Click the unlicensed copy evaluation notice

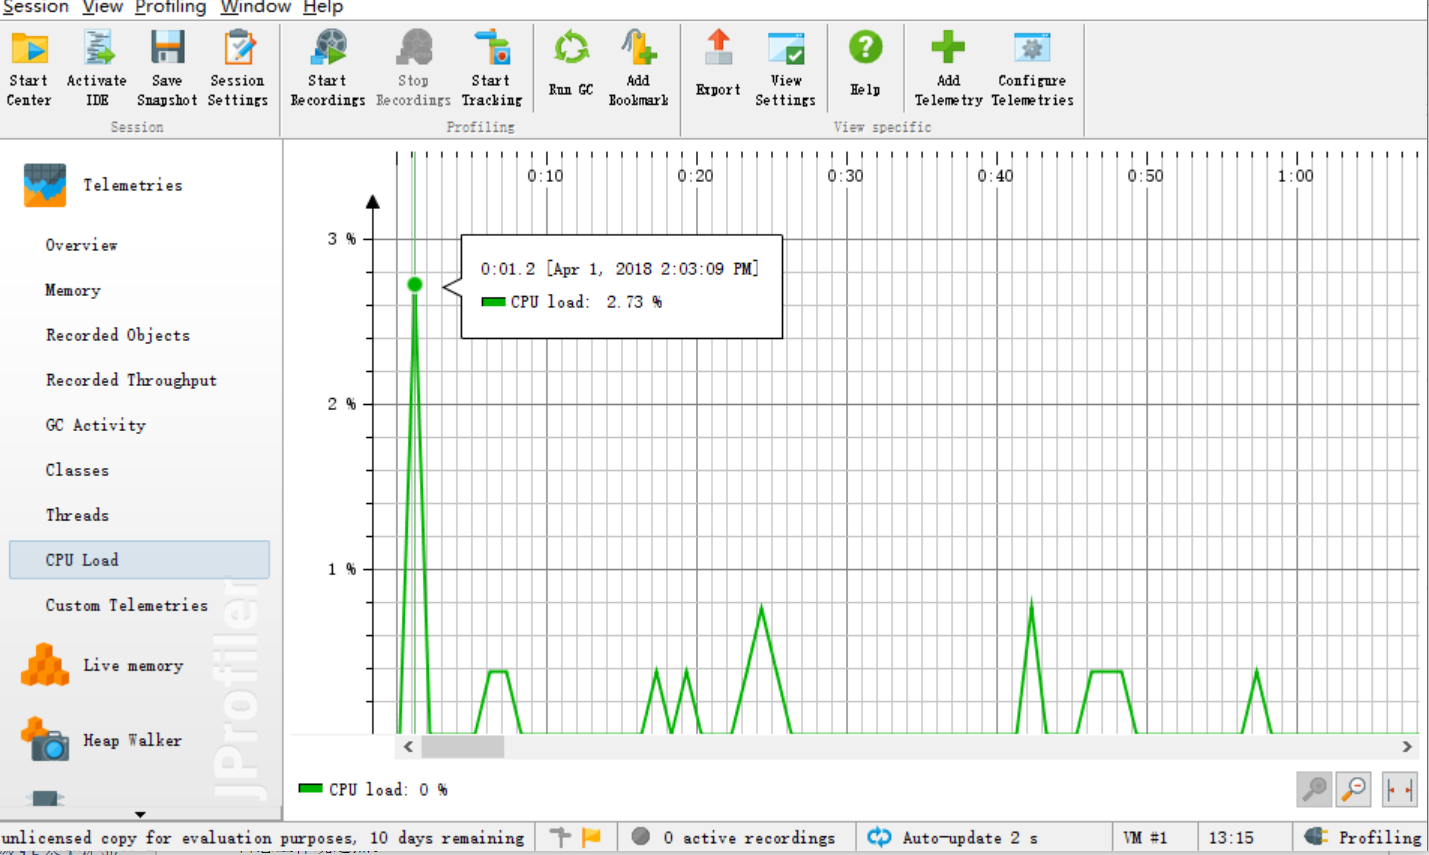point(263,838)
